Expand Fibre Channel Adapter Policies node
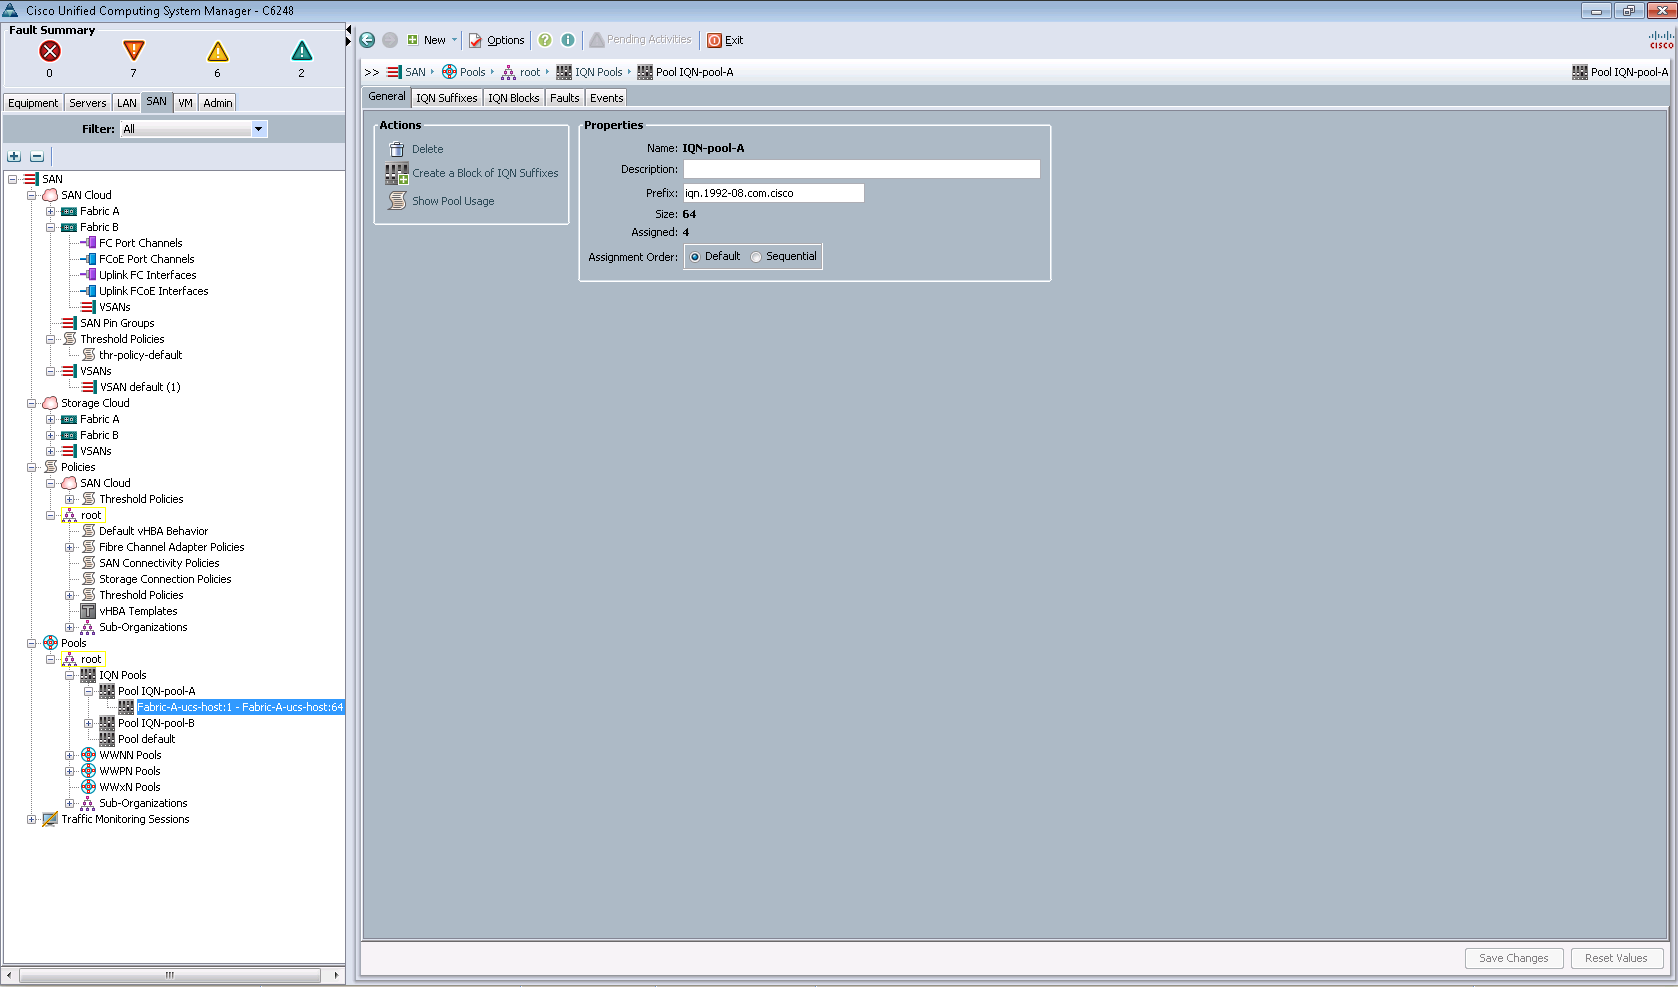Screen dimensions: 1678x987 [69, 547]
